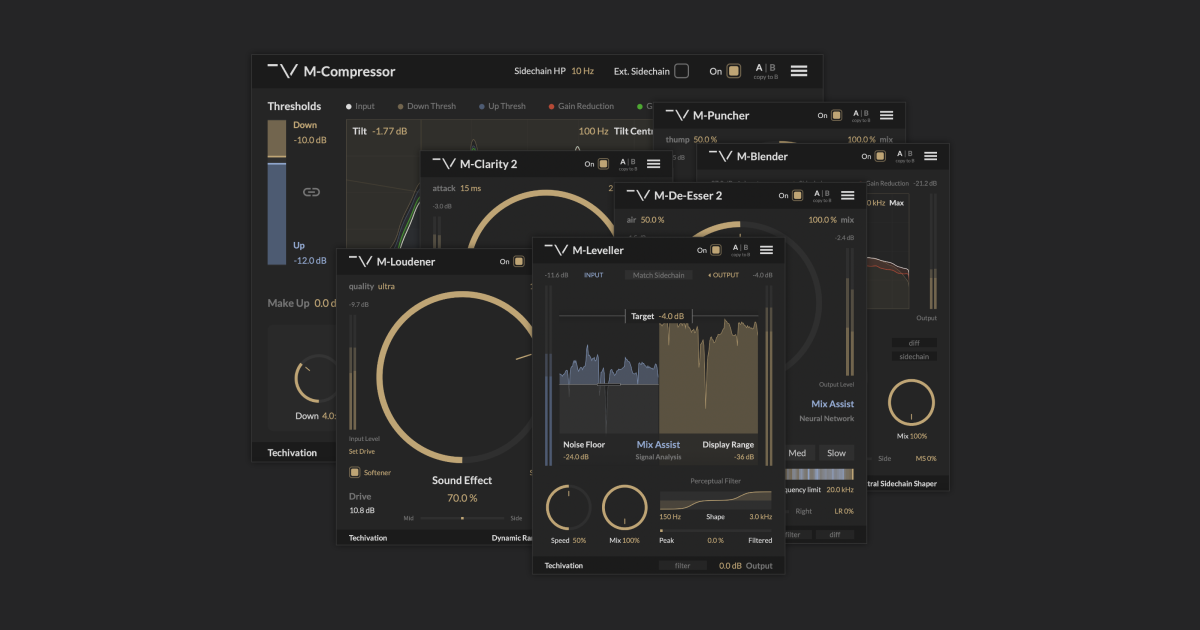Click the Speed knob in M-Leveller
The height and width of the screenshot is (630, 1200).
coord(568,508)
